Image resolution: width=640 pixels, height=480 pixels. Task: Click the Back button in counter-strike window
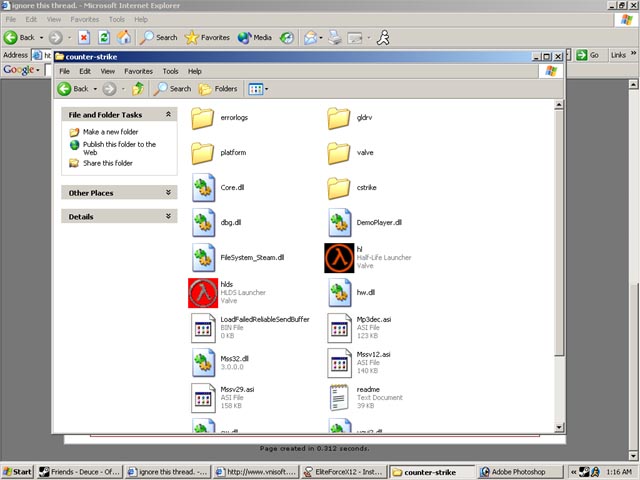[74, 89]
